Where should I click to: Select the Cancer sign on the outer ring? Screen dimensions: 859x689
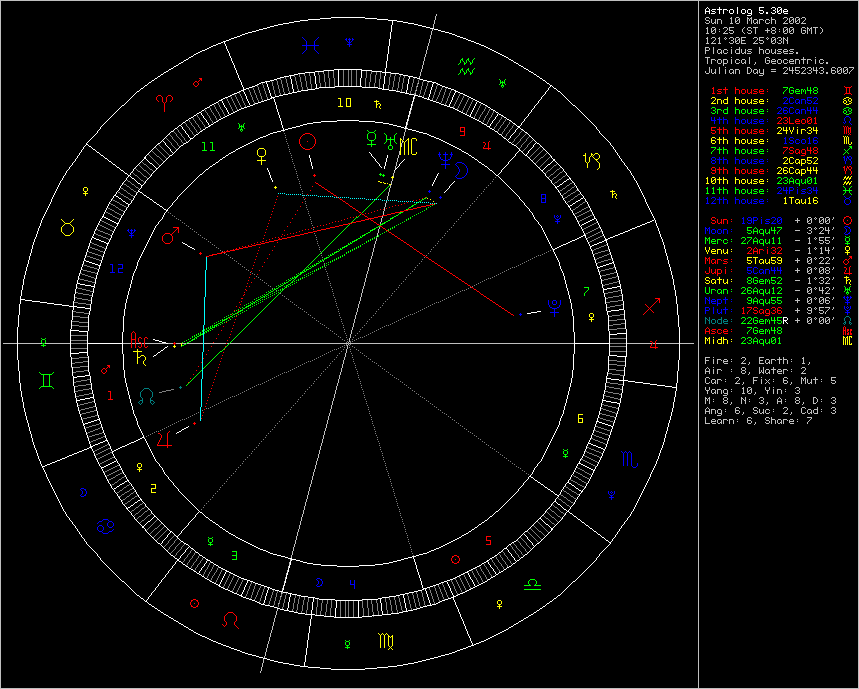[103, 526]
